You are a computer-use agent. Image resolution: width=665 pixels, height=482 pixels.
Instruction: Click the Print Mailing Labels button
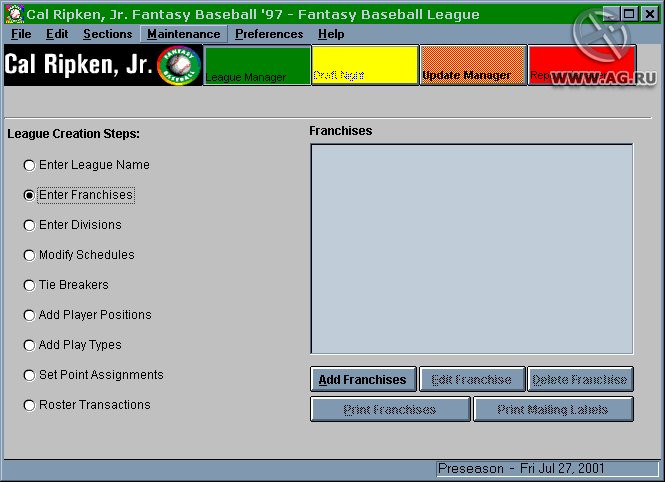click(553, 409)
